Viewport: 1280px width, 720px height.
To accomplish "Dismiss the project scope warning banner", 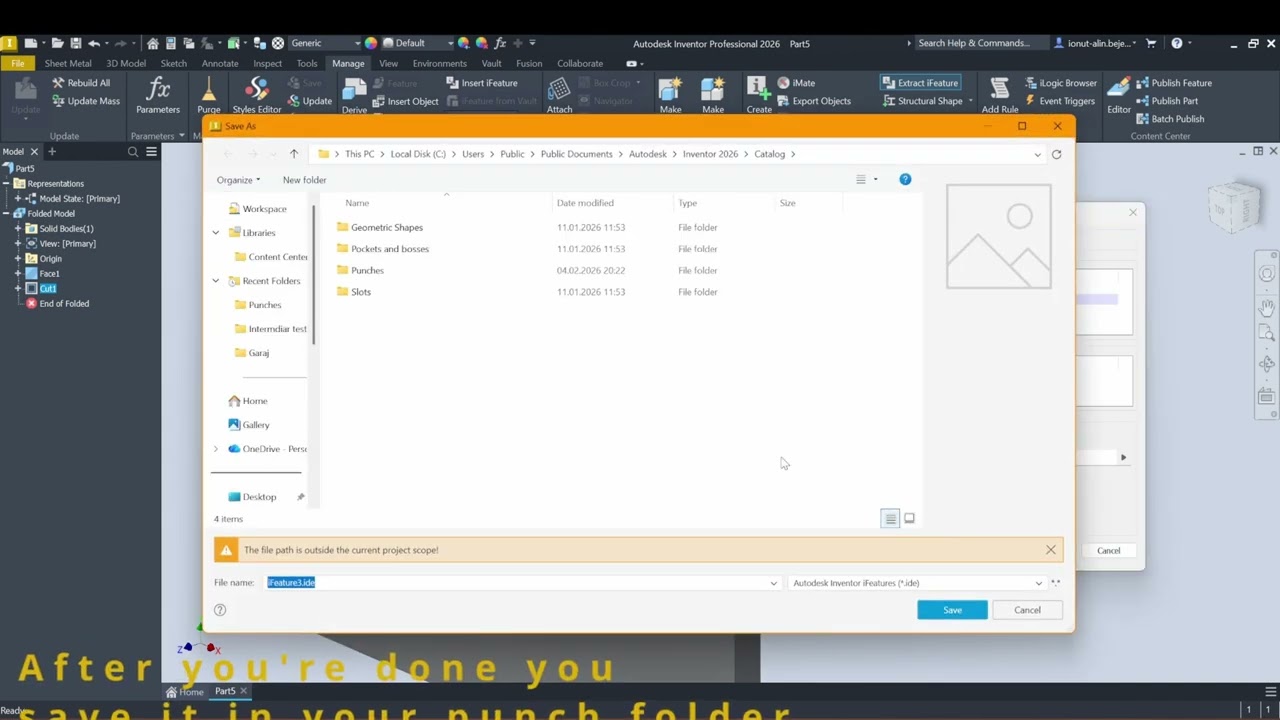I will pyautogui.click(x=1051, y=550).
